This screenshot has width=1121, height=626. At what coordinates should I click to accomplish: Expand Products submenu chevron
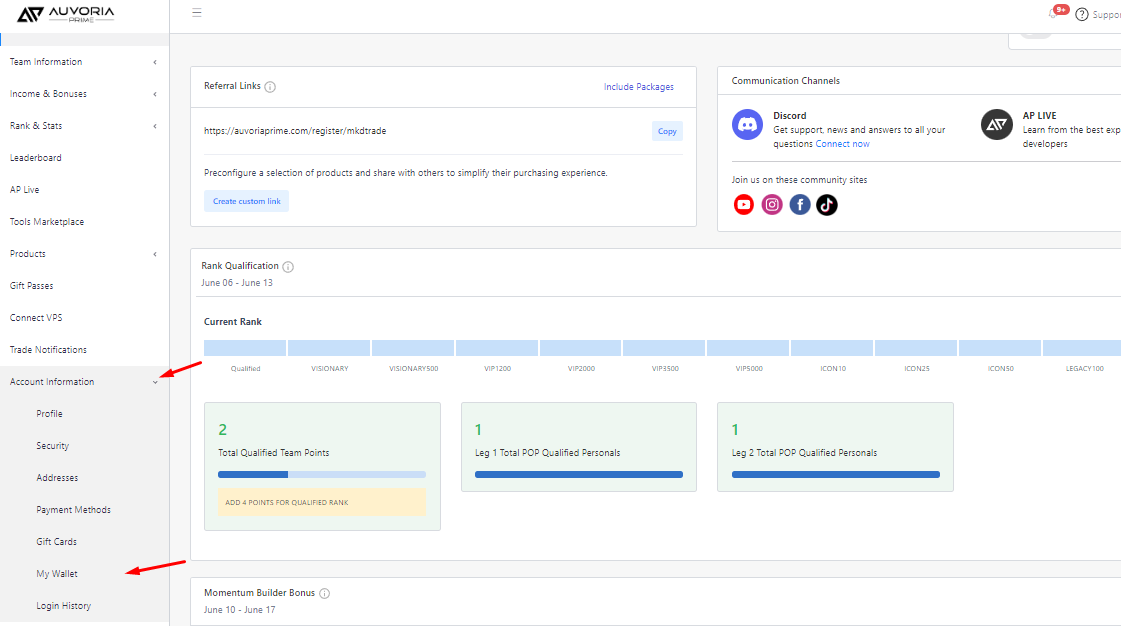[155, 254]
